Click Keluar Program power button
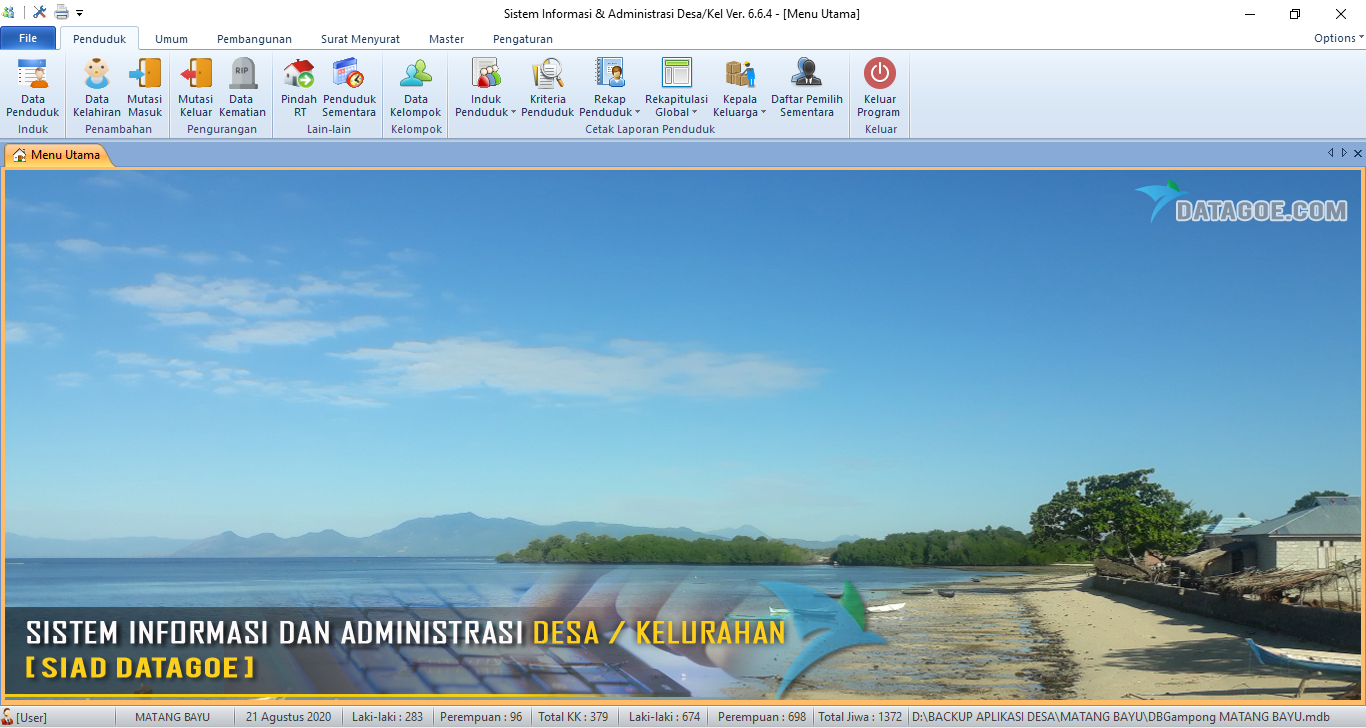 [879, 75]
